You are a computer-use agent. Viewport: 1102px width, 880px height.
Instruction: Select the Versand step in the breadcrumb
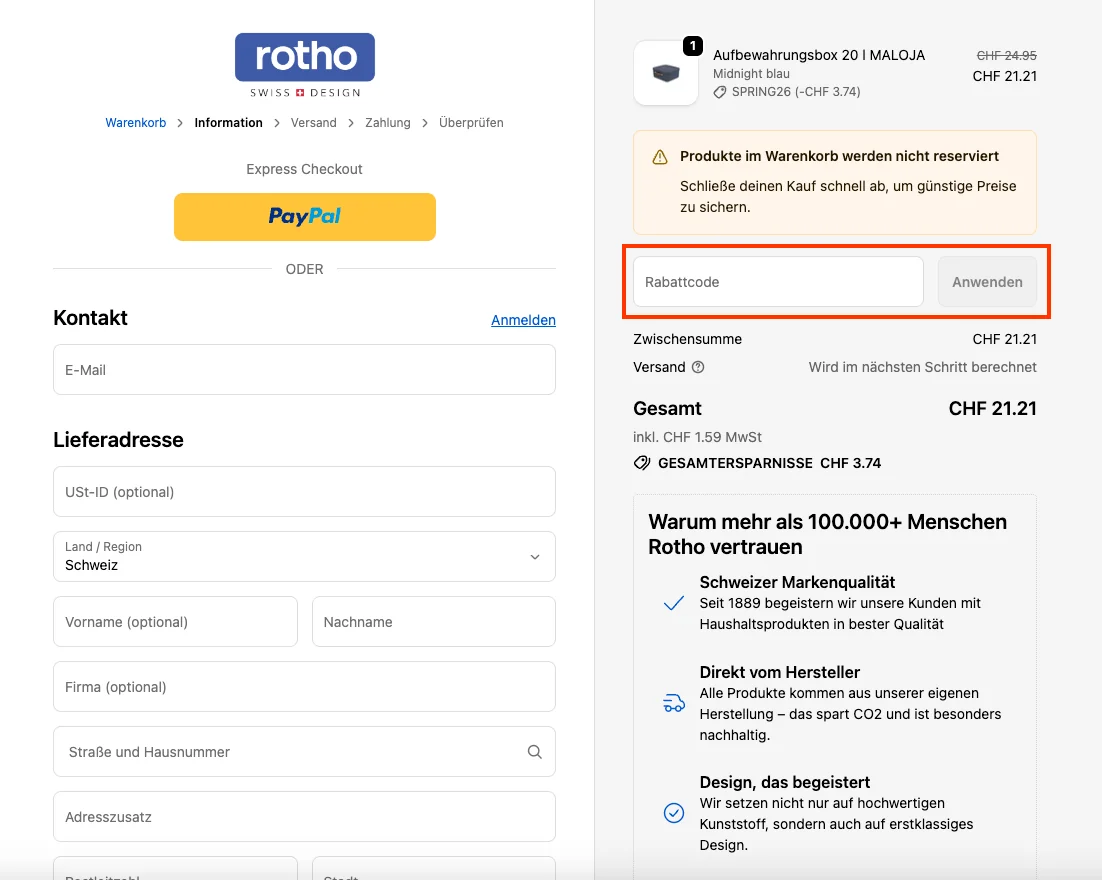[313, 122]
